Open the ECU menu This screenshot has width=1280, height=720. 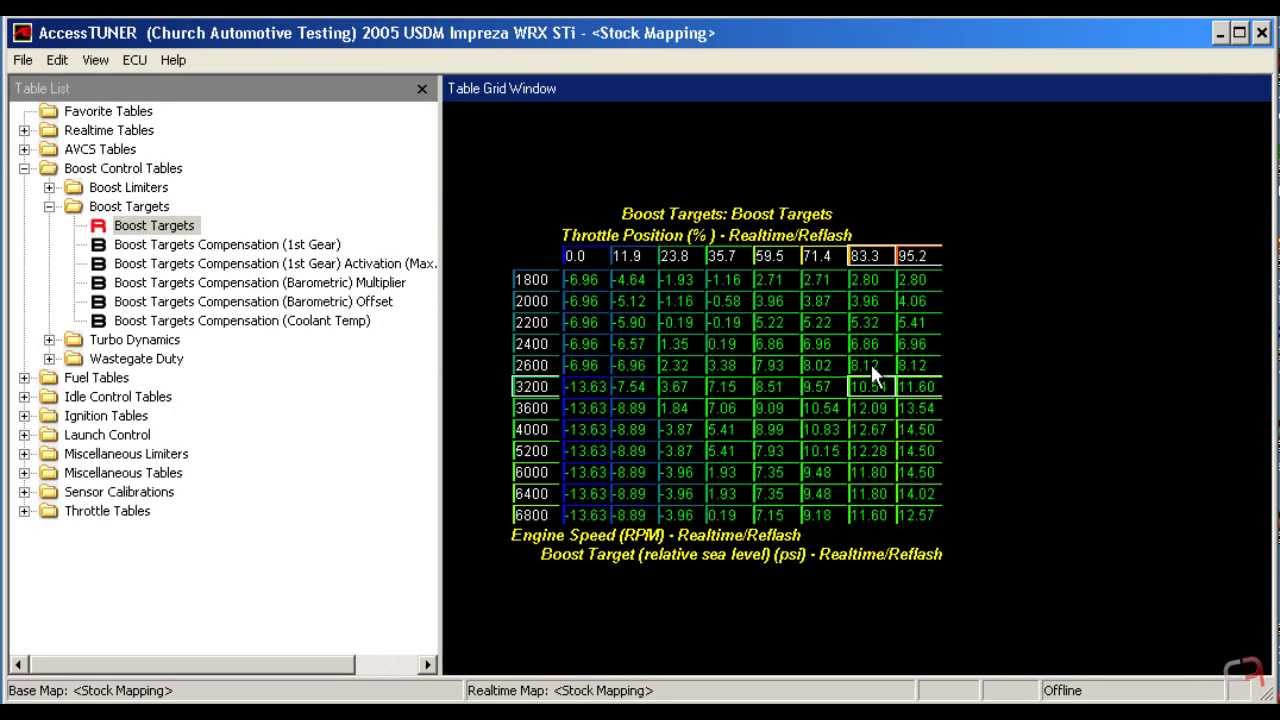coord(135,60)
